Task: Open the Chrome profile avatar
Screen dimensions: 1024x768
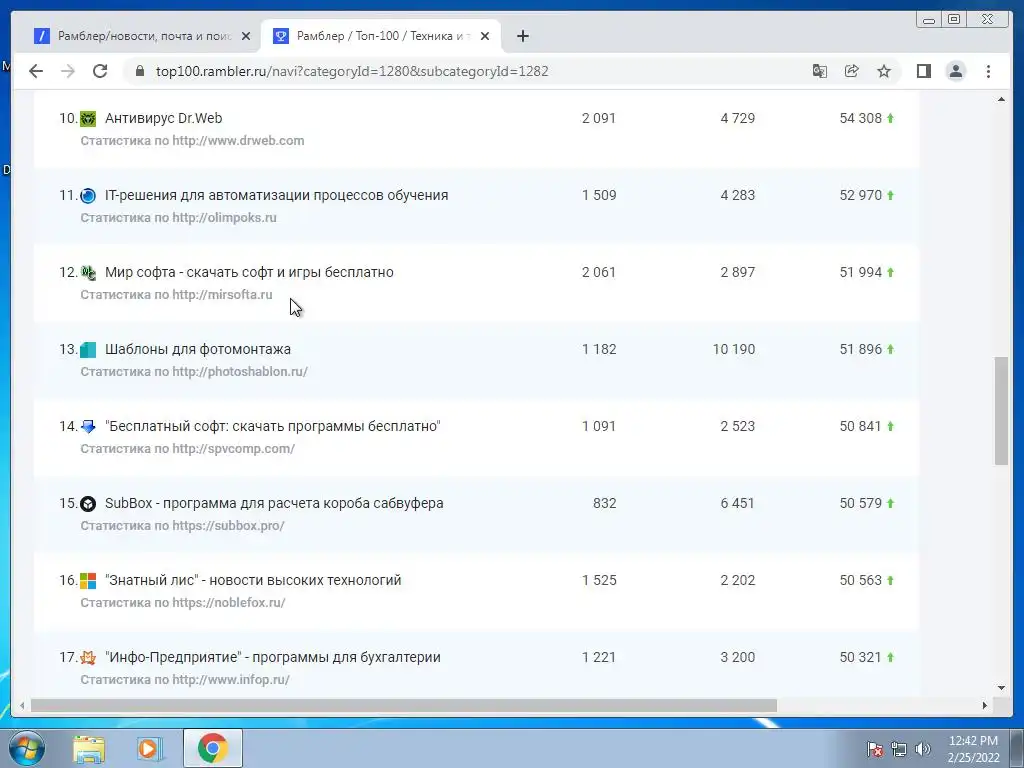Action: click(955, 71)
